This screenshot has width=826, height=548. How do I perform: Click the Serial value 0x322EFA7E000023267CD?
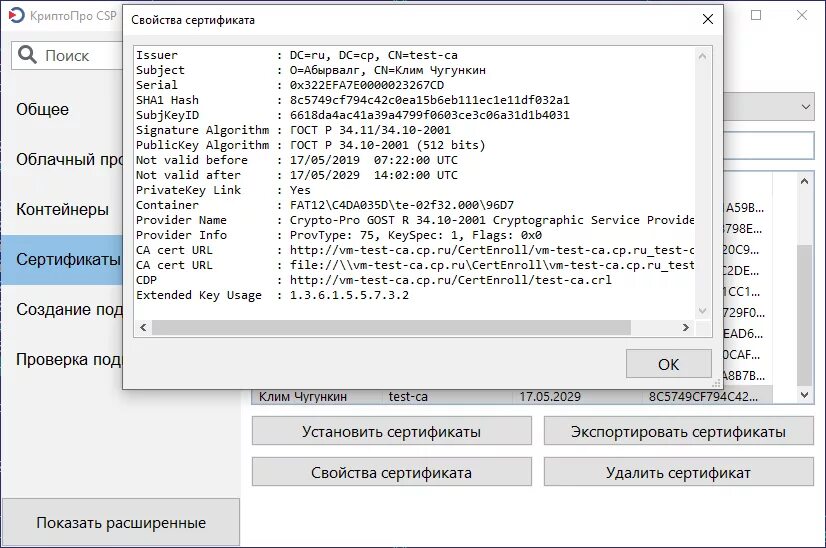coord(367,85)
